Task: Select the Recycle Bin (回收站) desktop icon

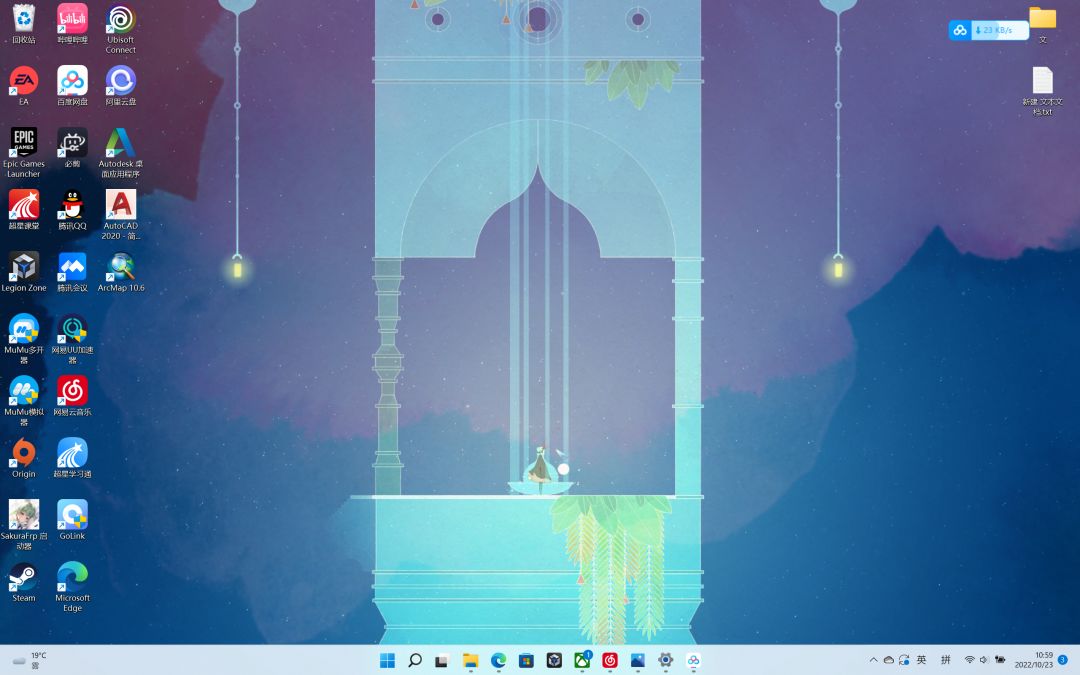Action: click(23, 24)
